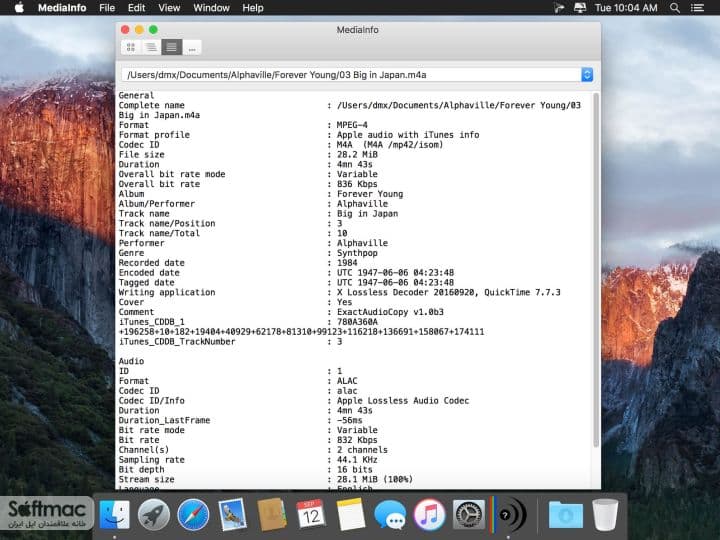The image size is (720, 540).
Task: Open System Preferences gear in the Dock
Action: click(469, 514)
